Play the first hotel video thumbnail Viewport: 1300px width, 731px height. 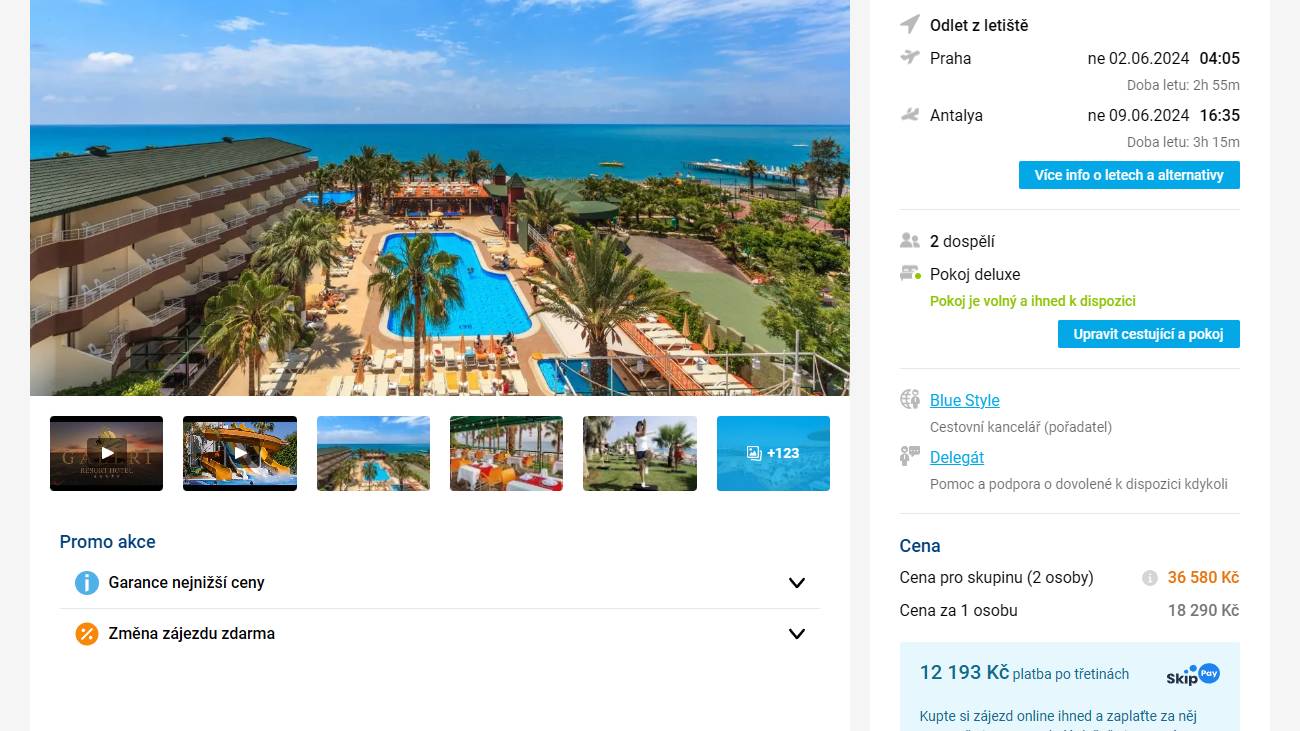106,453
